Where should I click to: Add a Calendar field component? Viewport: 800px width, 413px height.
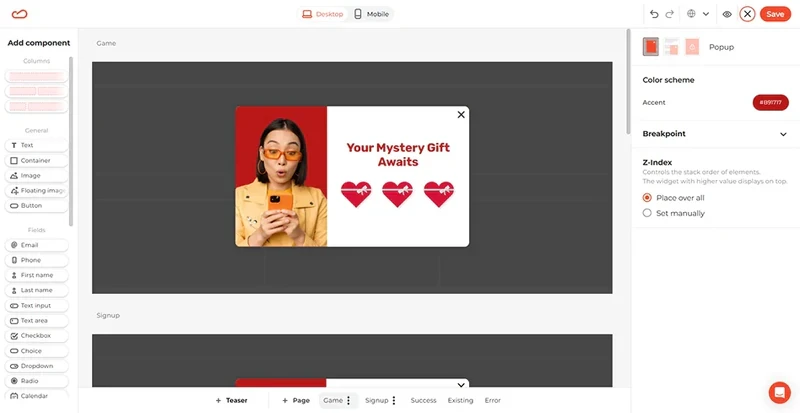[36, 396]
